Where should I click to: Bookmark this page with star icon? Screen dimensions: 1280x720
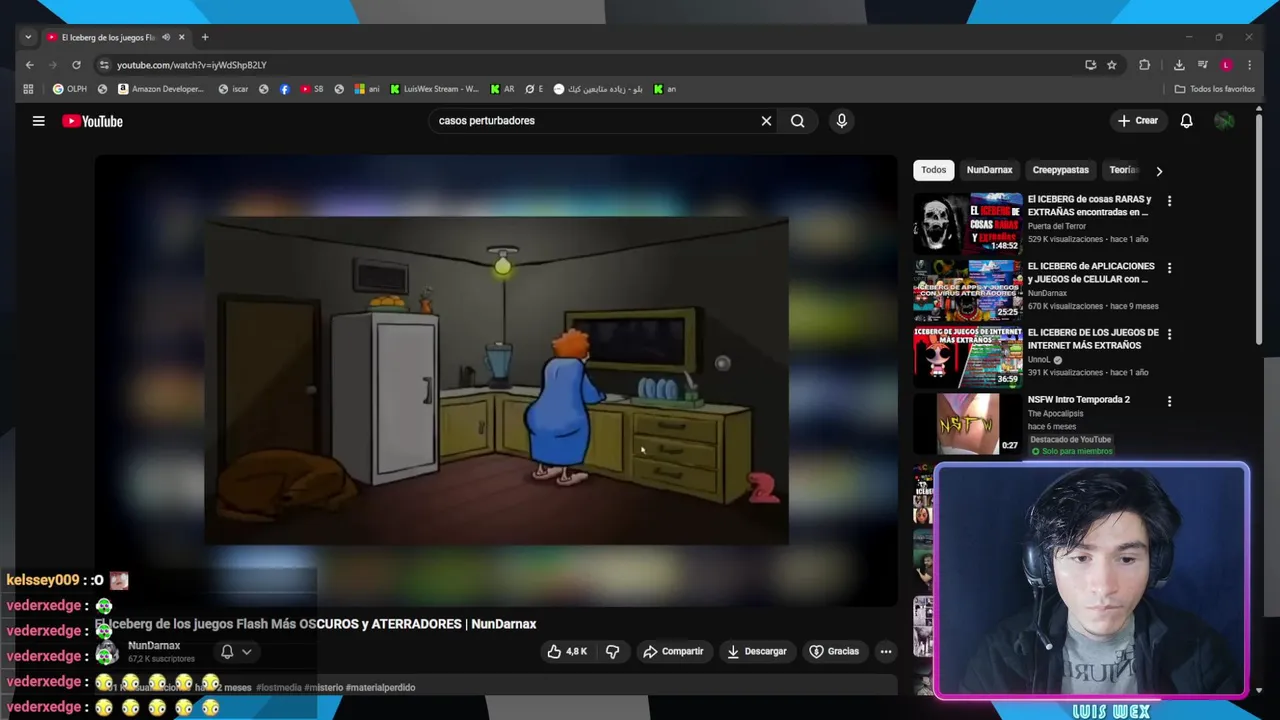(1111, 65)
